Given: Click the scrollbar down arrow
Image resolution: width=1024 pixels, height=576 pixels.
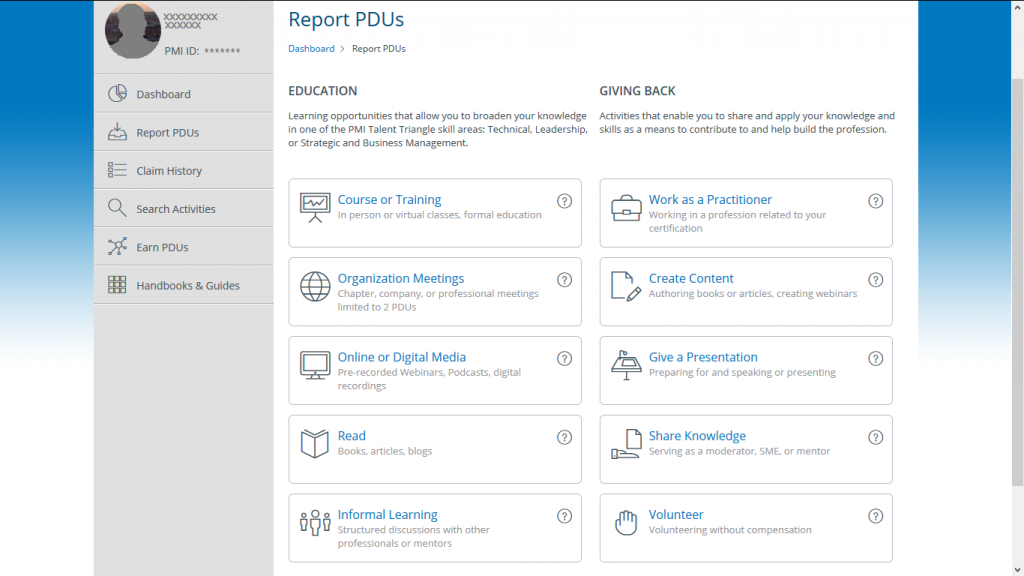Looking at the screenshot, I should coord(1017,570).
